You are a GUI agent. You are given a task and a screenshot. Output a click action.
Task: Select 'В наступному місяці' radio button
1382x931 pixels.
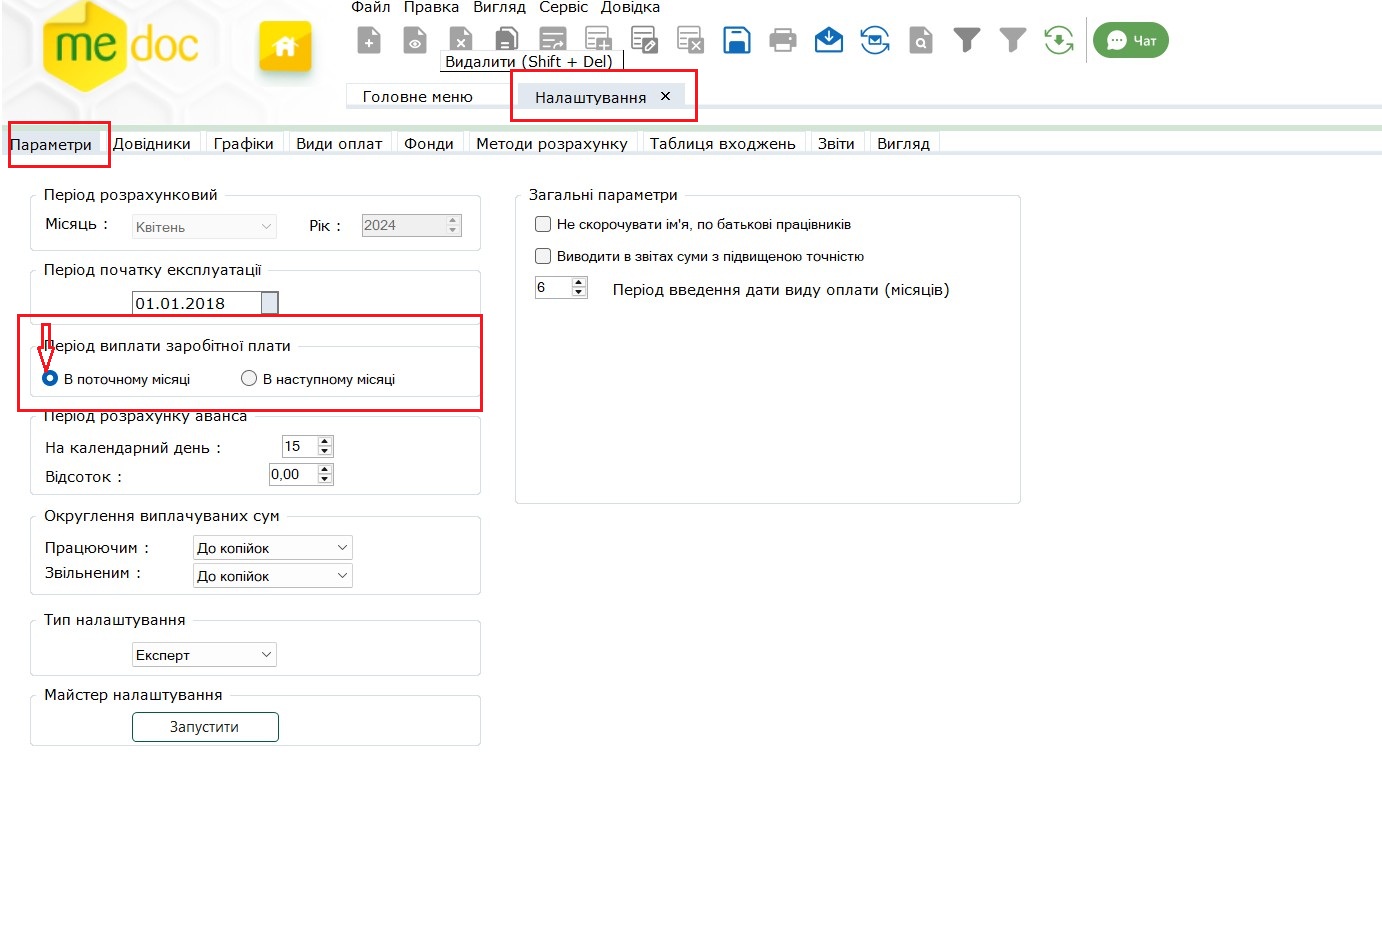(x=249, y=378)
